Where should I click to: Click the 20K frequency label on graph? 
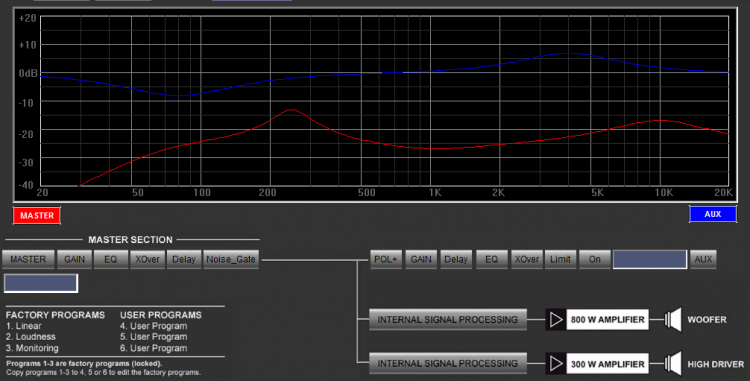point(723,193)
